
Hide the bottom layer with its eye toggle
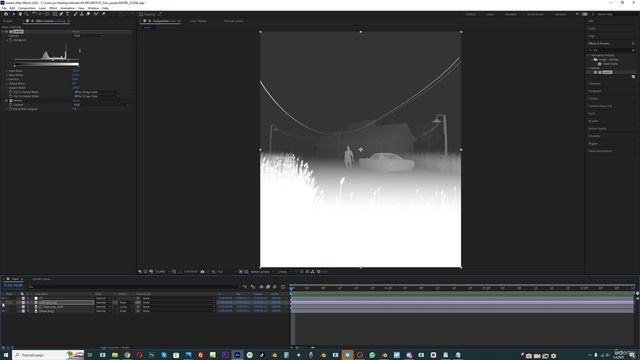pos(3,311)
